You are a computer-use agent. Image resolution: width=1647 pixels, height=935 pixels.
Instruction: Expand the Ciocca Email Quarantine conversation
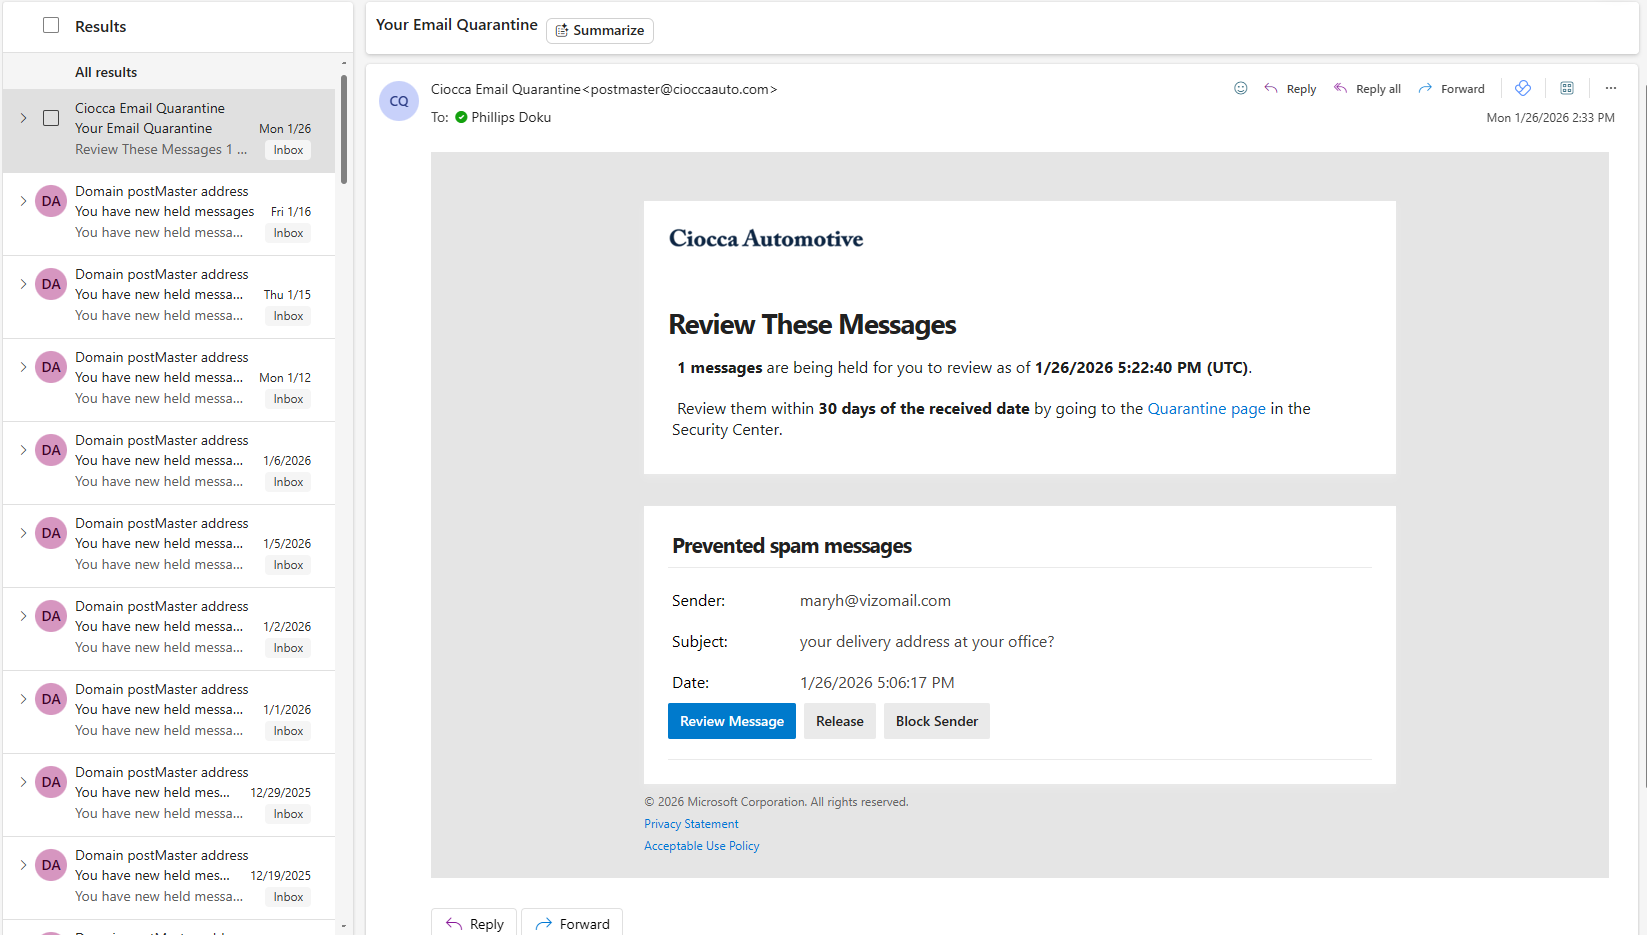click(23, 118)
